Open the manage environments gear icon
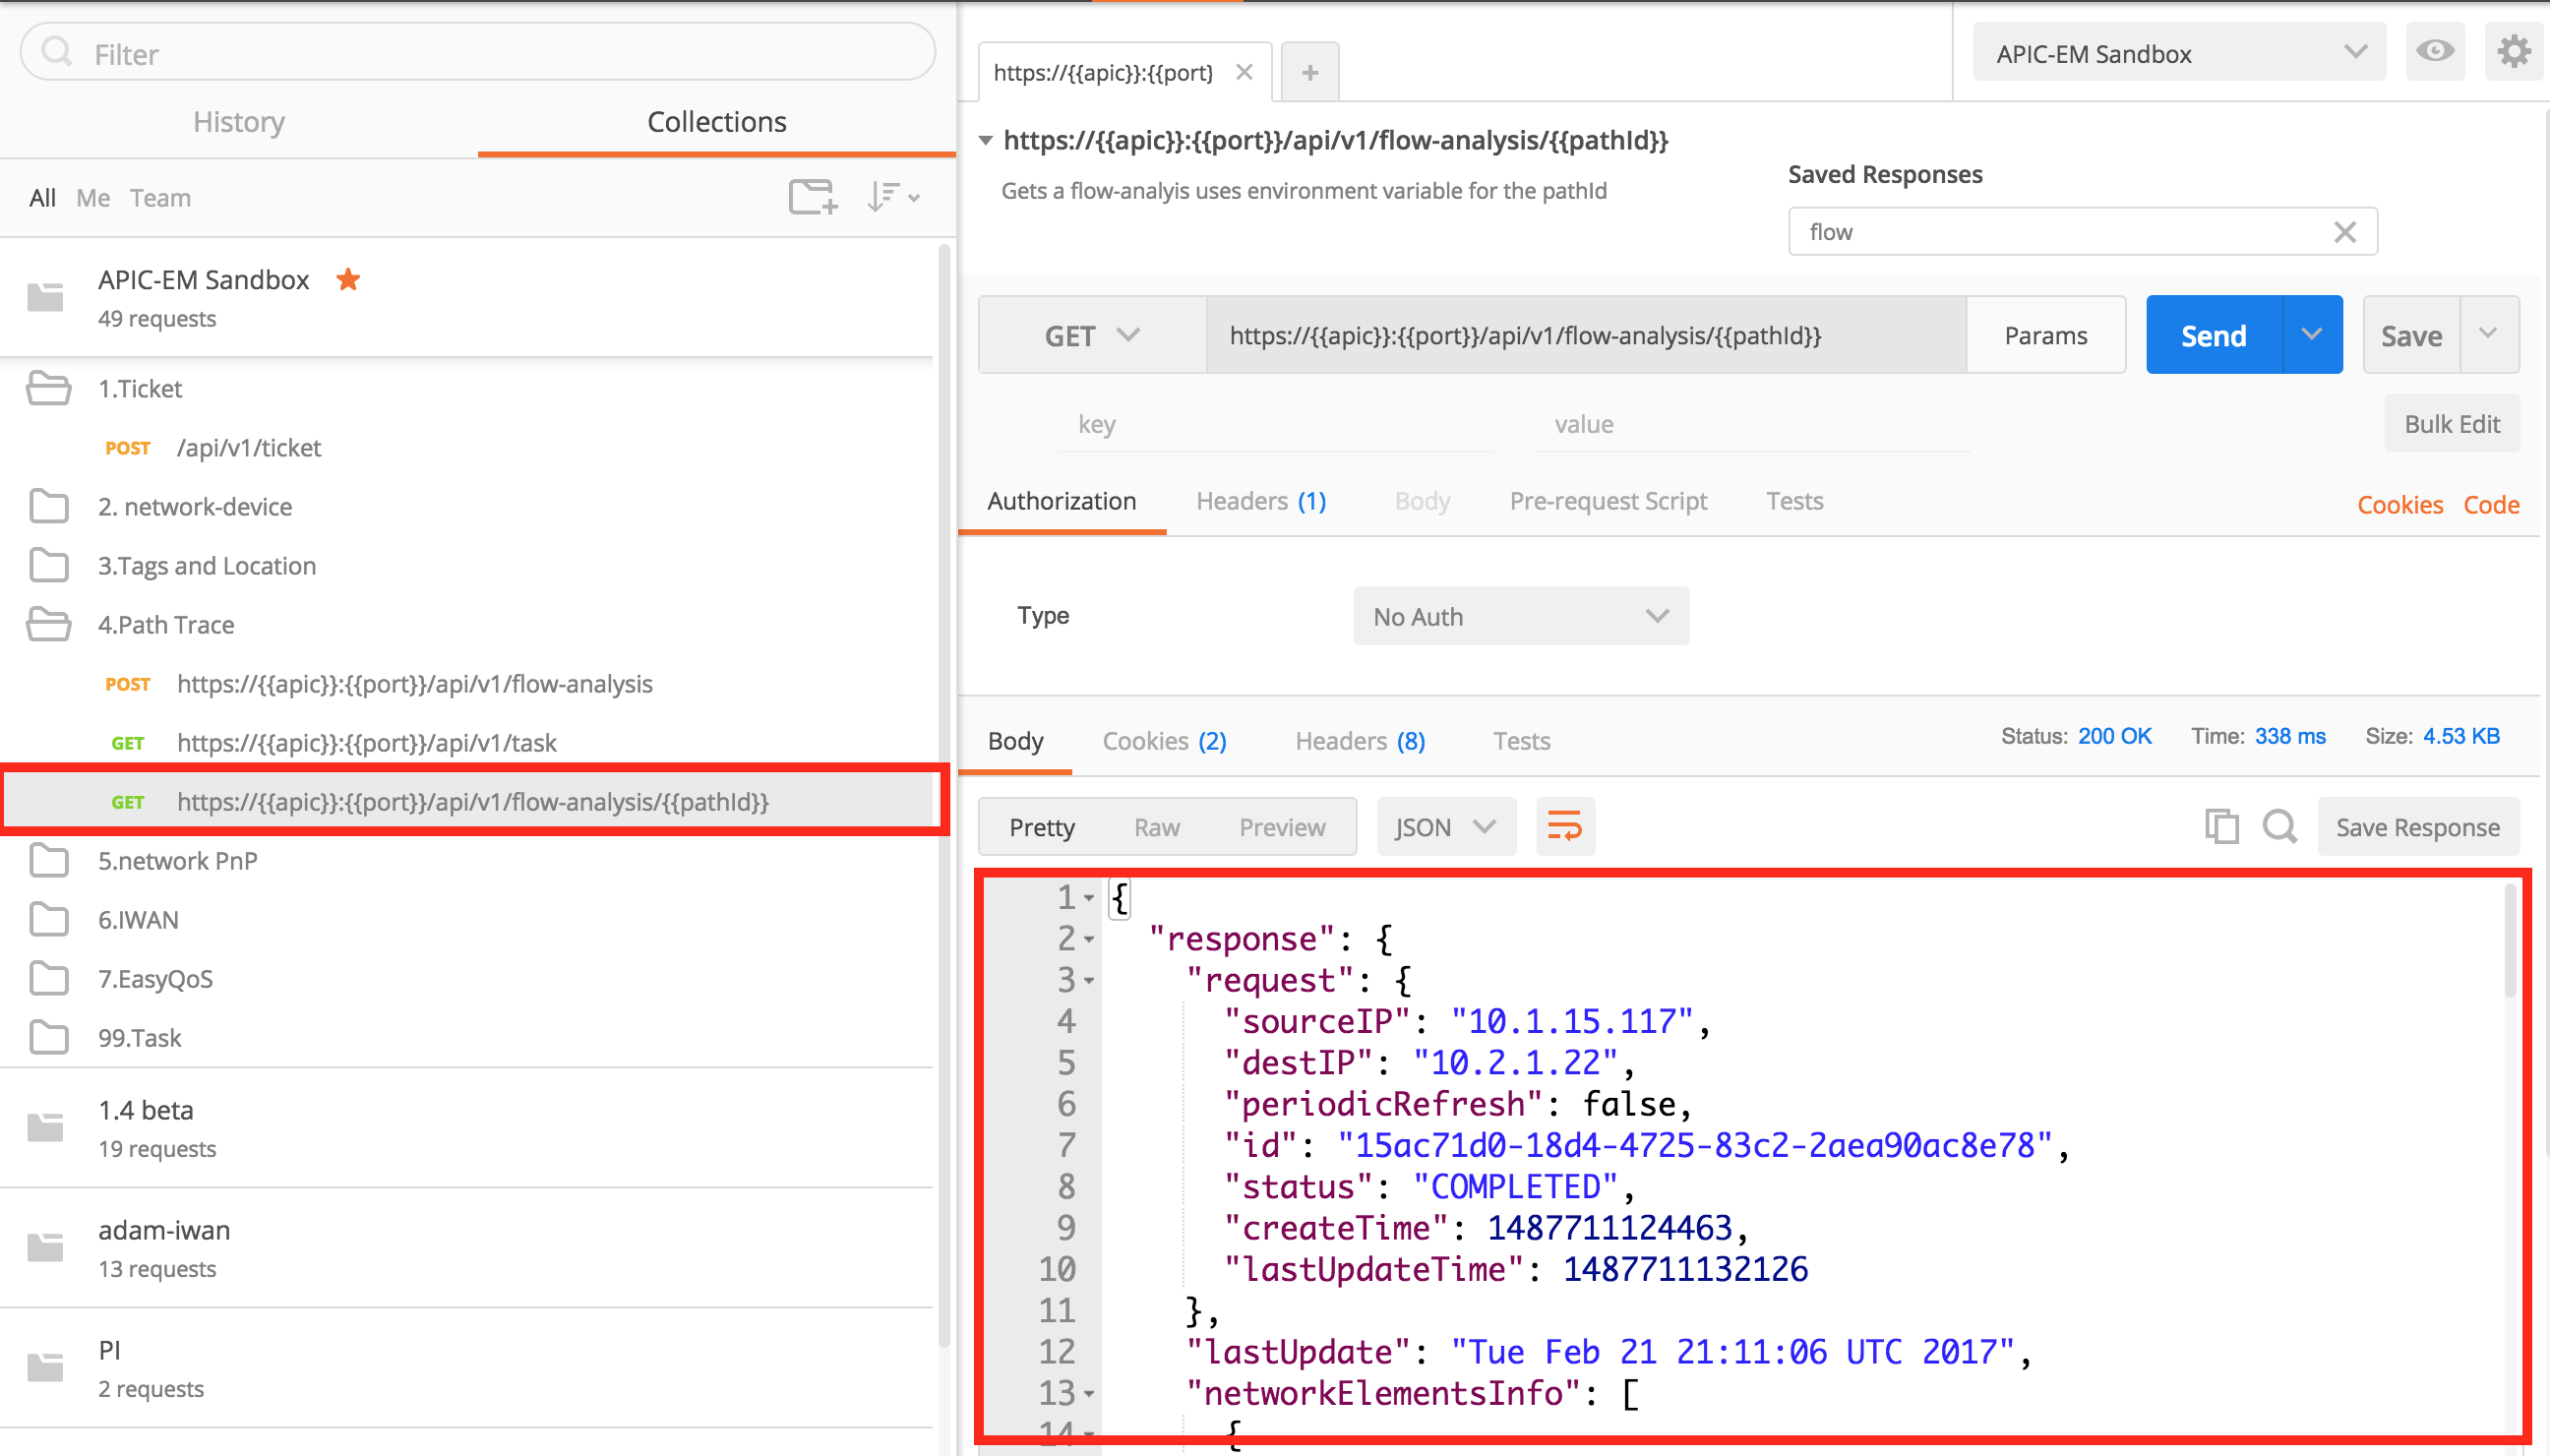 click(x=2513, y=51)
